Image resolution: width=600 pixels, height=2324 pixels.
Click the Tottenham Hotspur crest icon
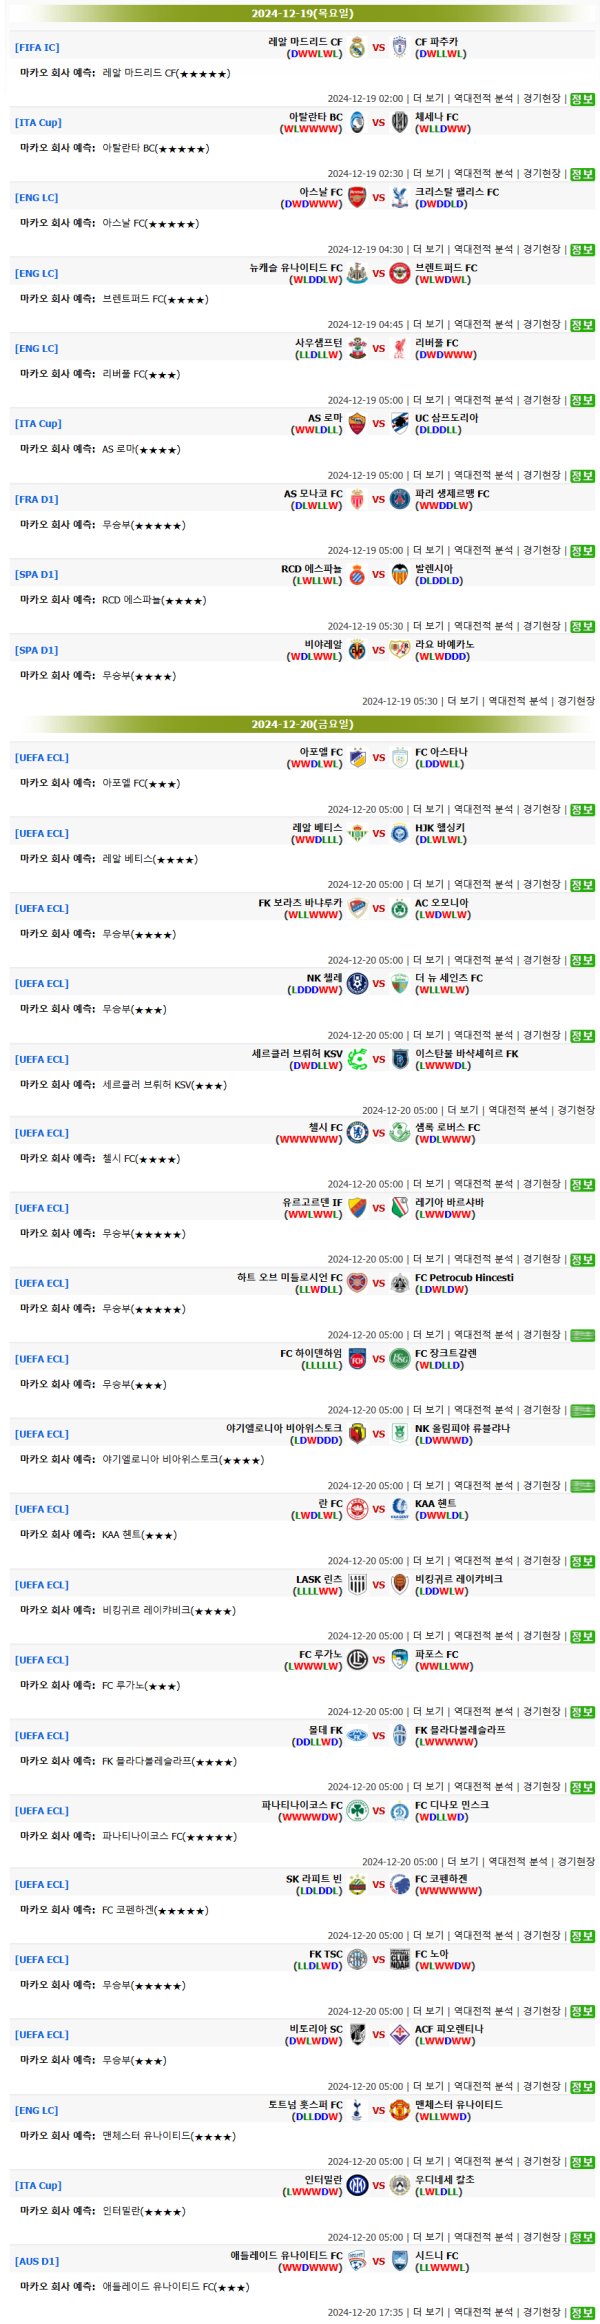tap(357, 2110)
